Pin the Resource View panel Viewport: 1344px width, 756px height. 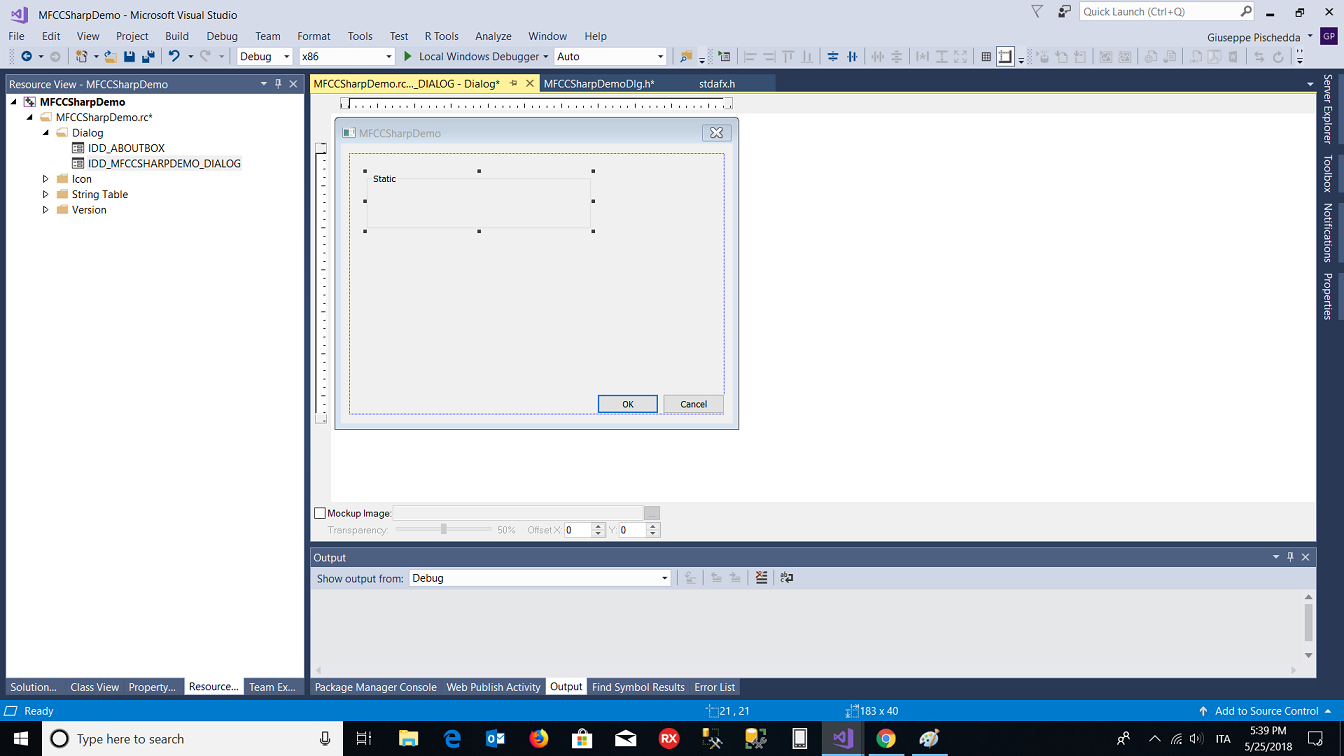[278, 84]
